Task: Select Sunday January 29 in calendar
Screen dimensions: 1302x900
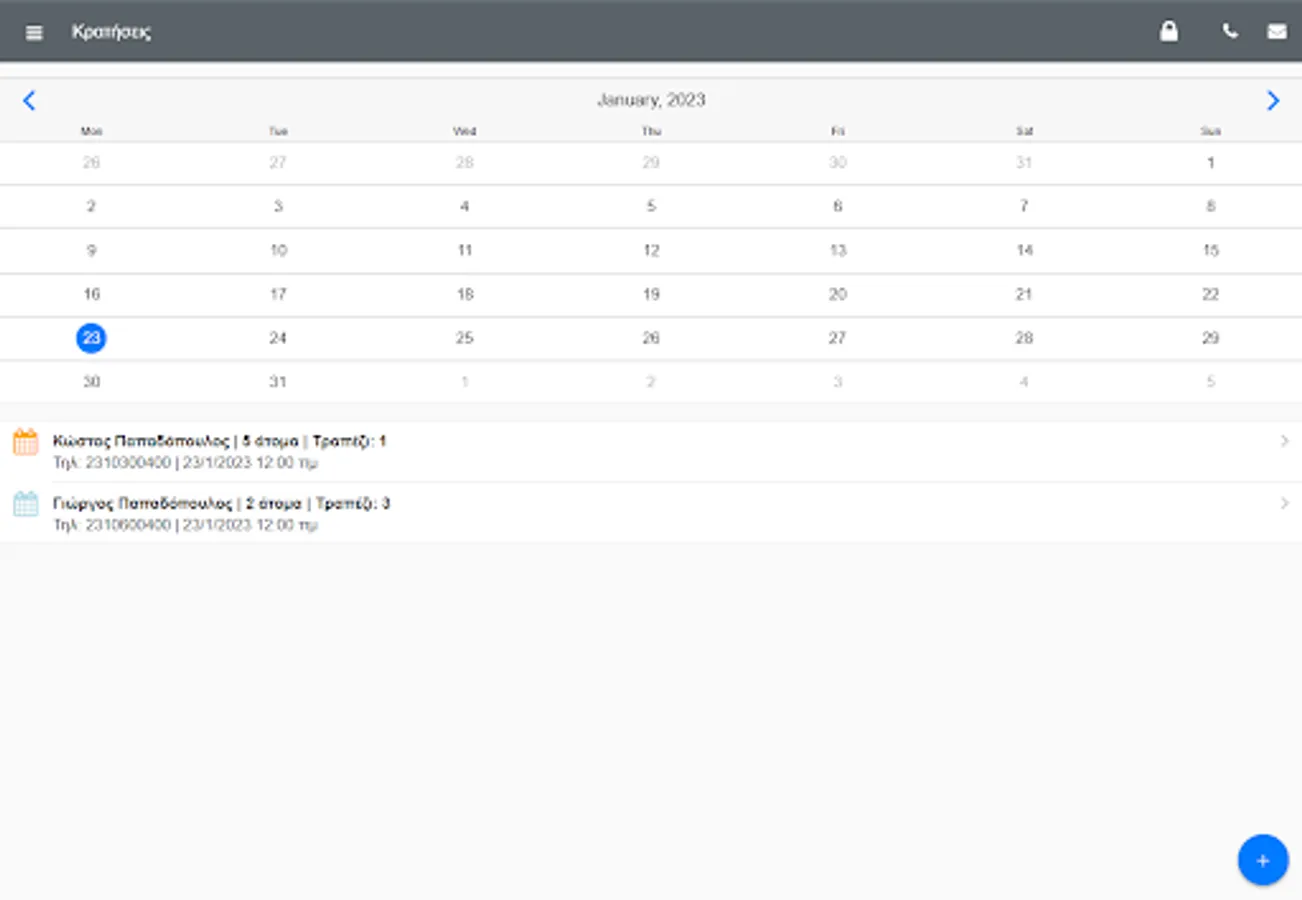Action: coord(1211,338)
